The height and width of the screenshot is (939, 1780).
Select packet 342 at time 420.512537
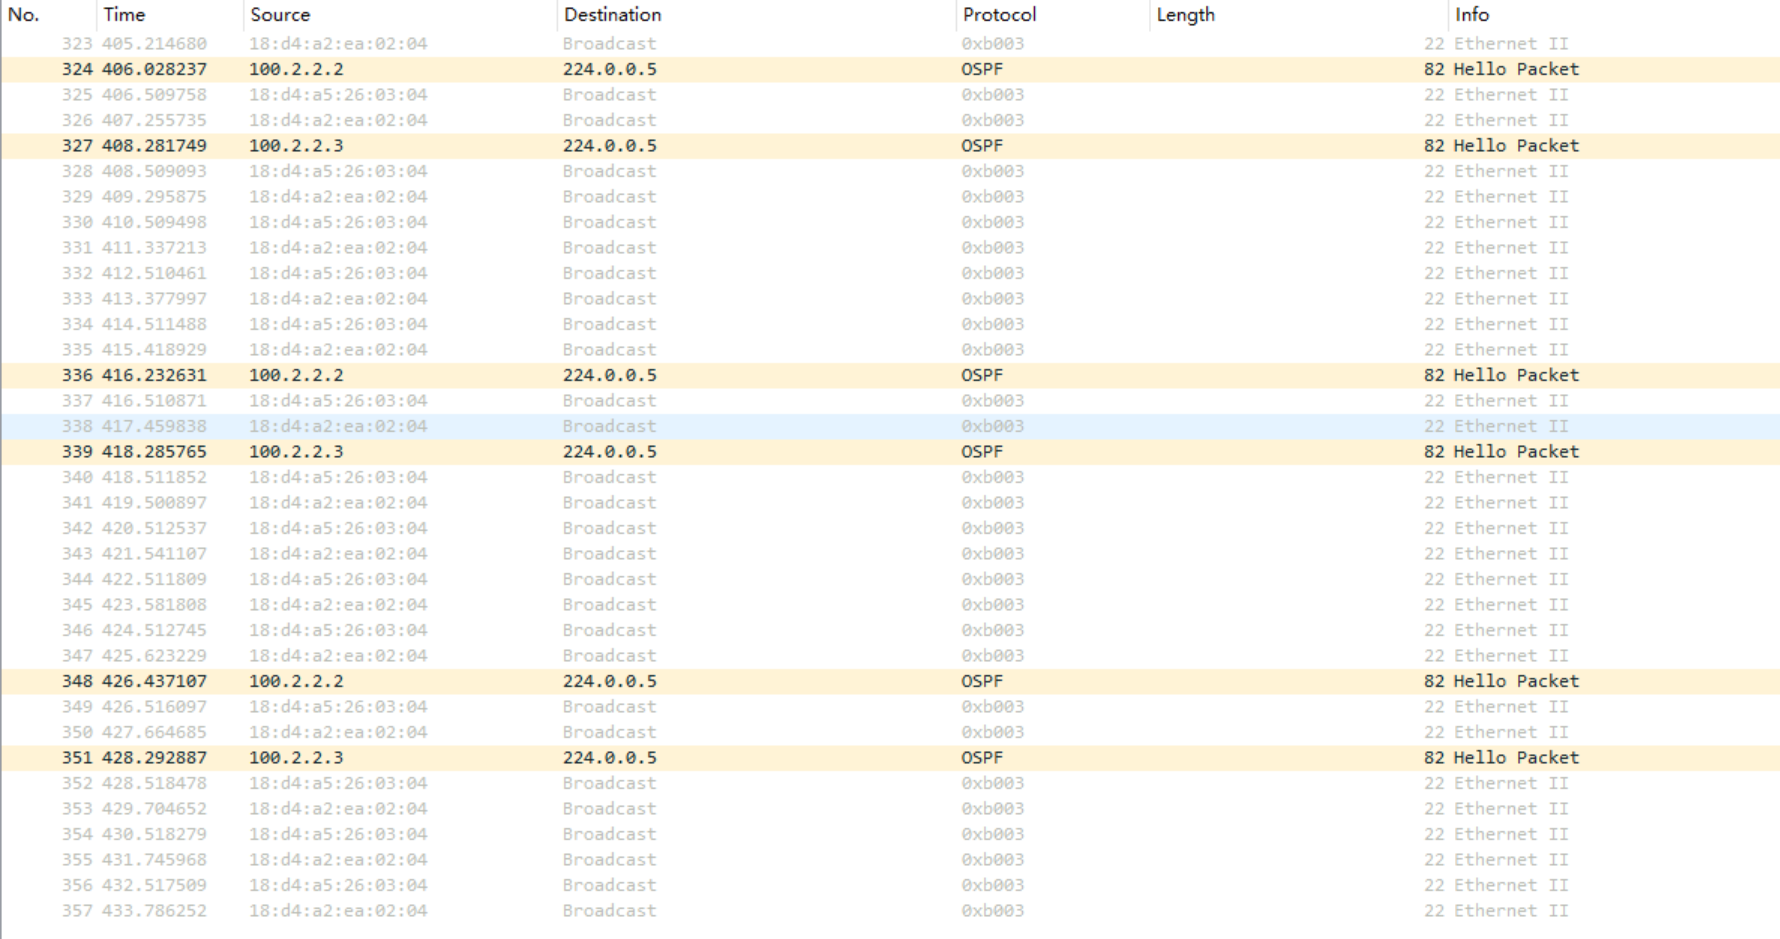click(x=890, y=528)
